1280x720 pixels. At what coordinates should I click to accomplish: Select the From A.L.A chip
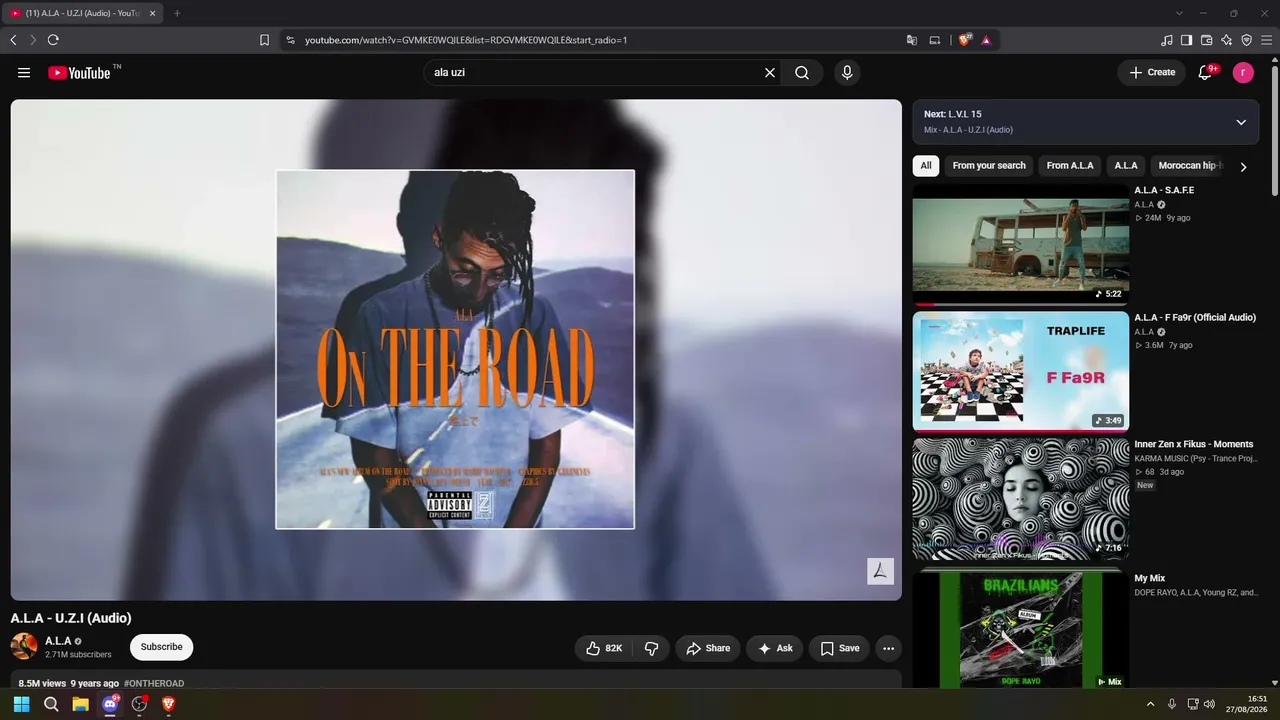tap(1070, 166)
